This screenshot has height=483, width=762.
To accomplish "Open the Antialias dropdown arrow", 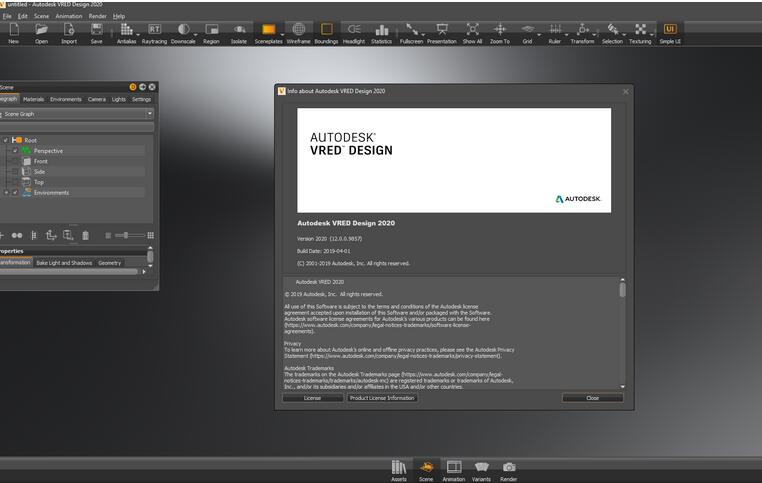I will 138,35.
